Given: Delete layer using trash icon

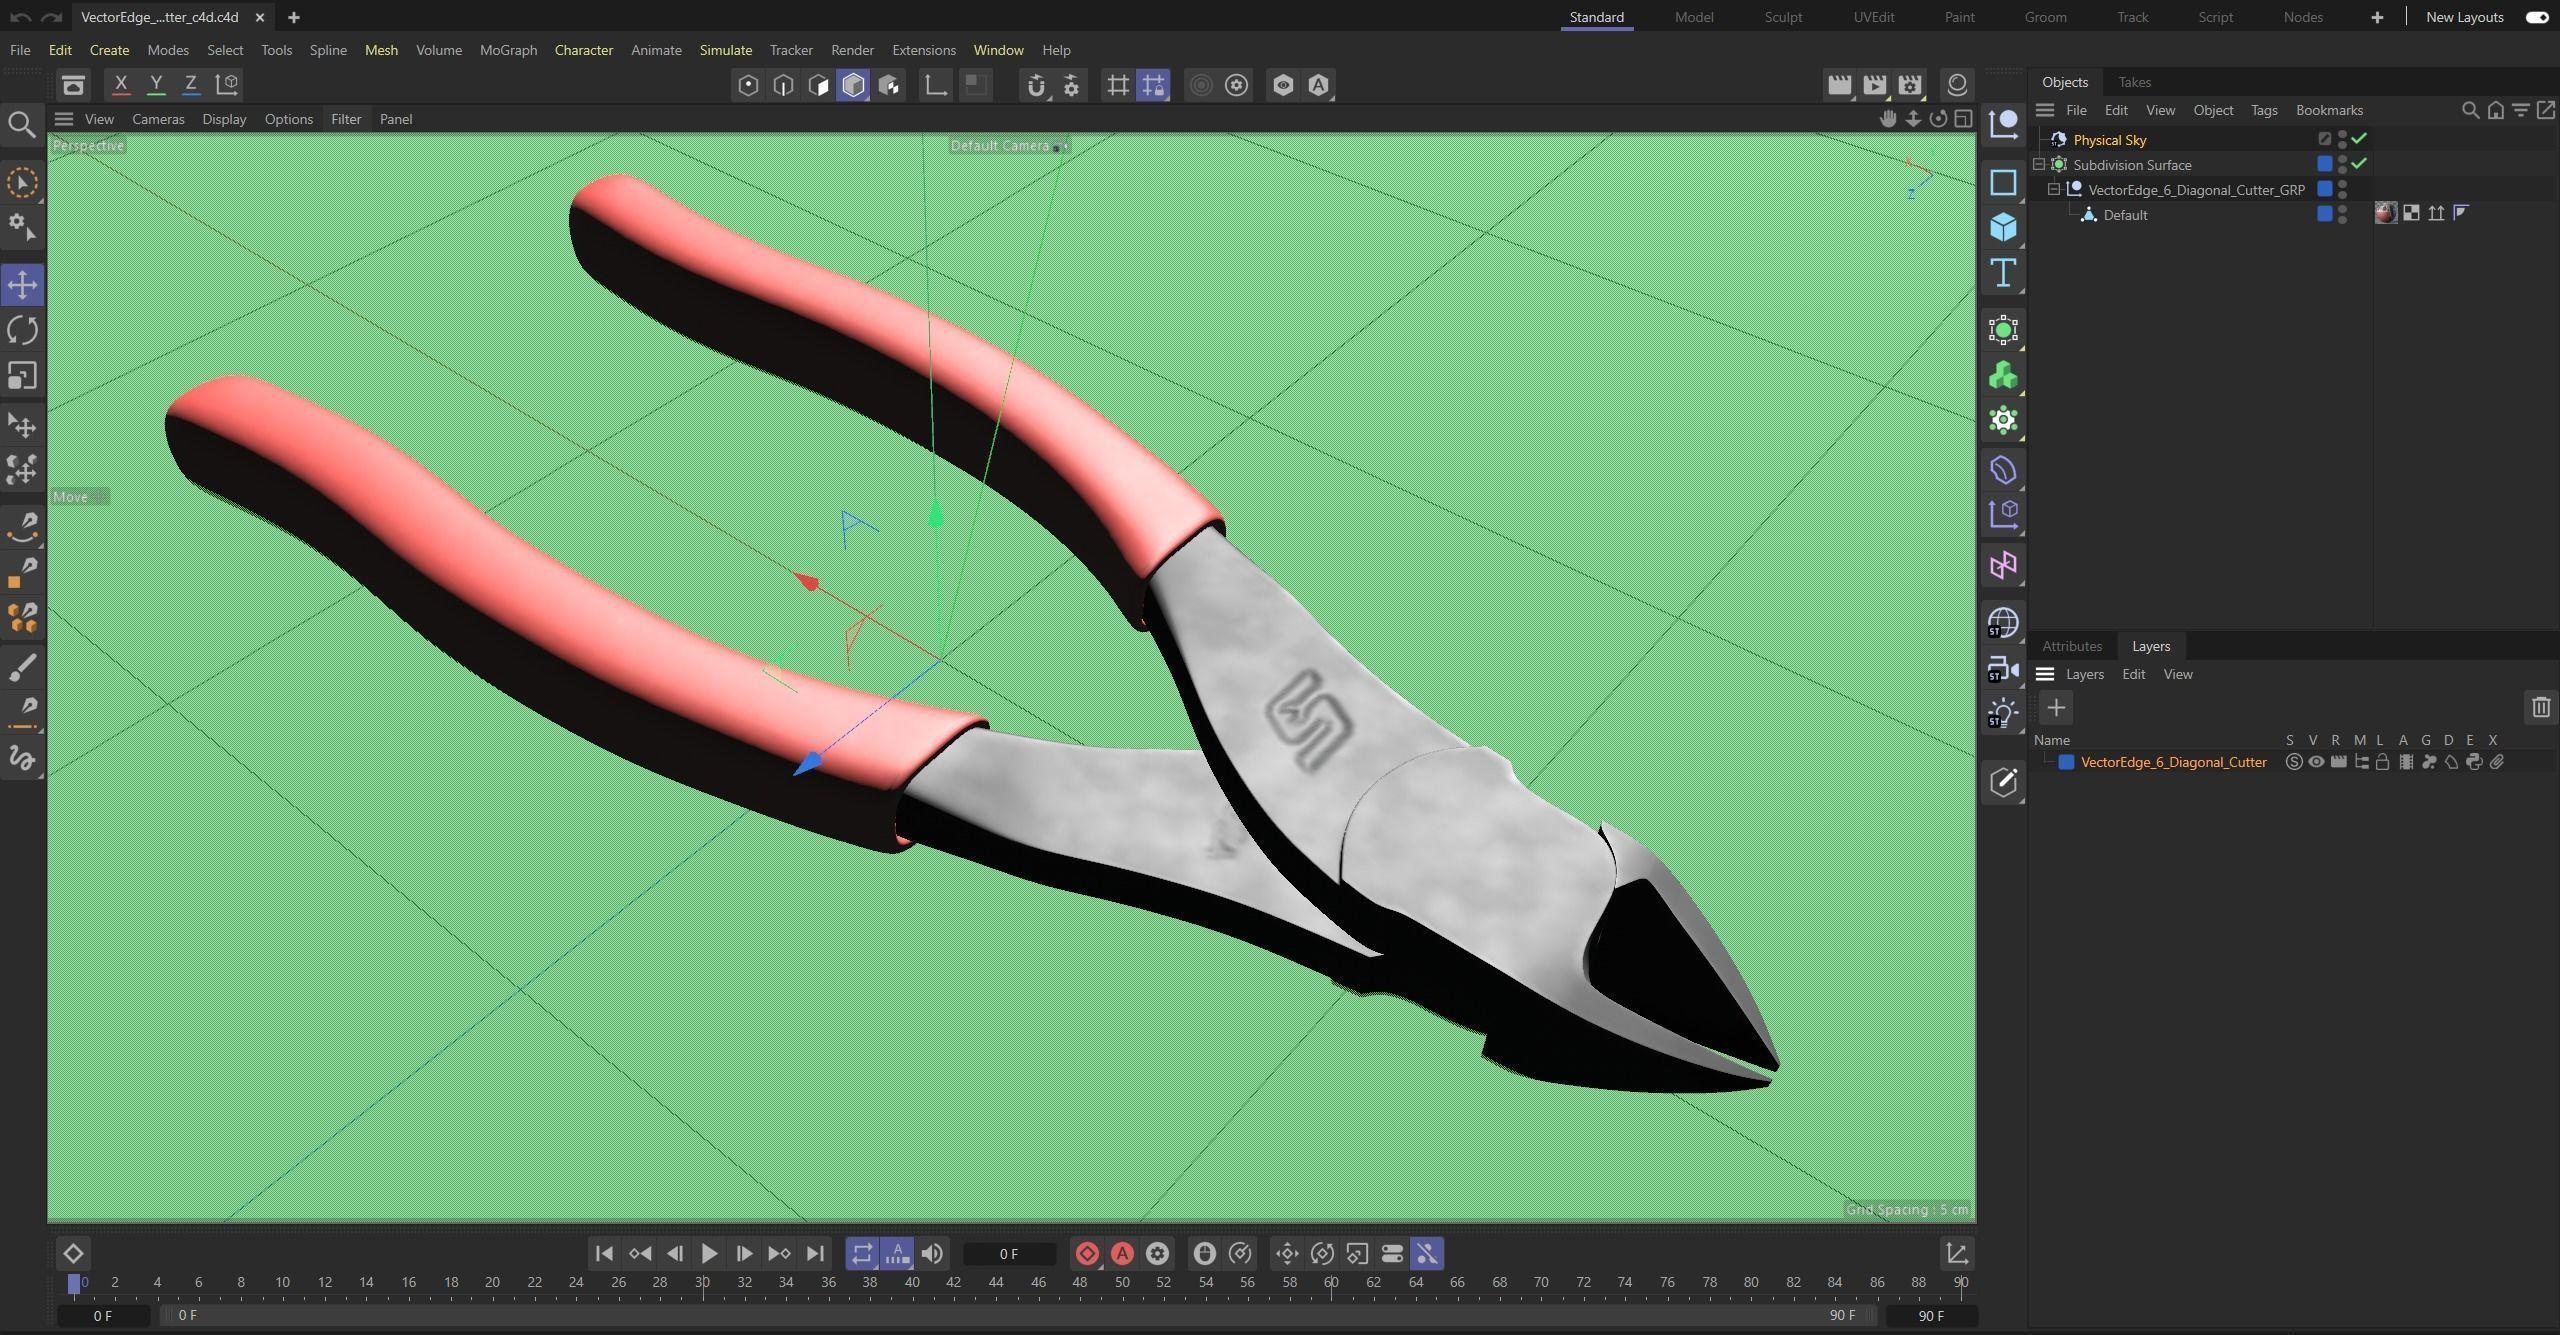Looking at the screenshot, I should pos(2541,708).
